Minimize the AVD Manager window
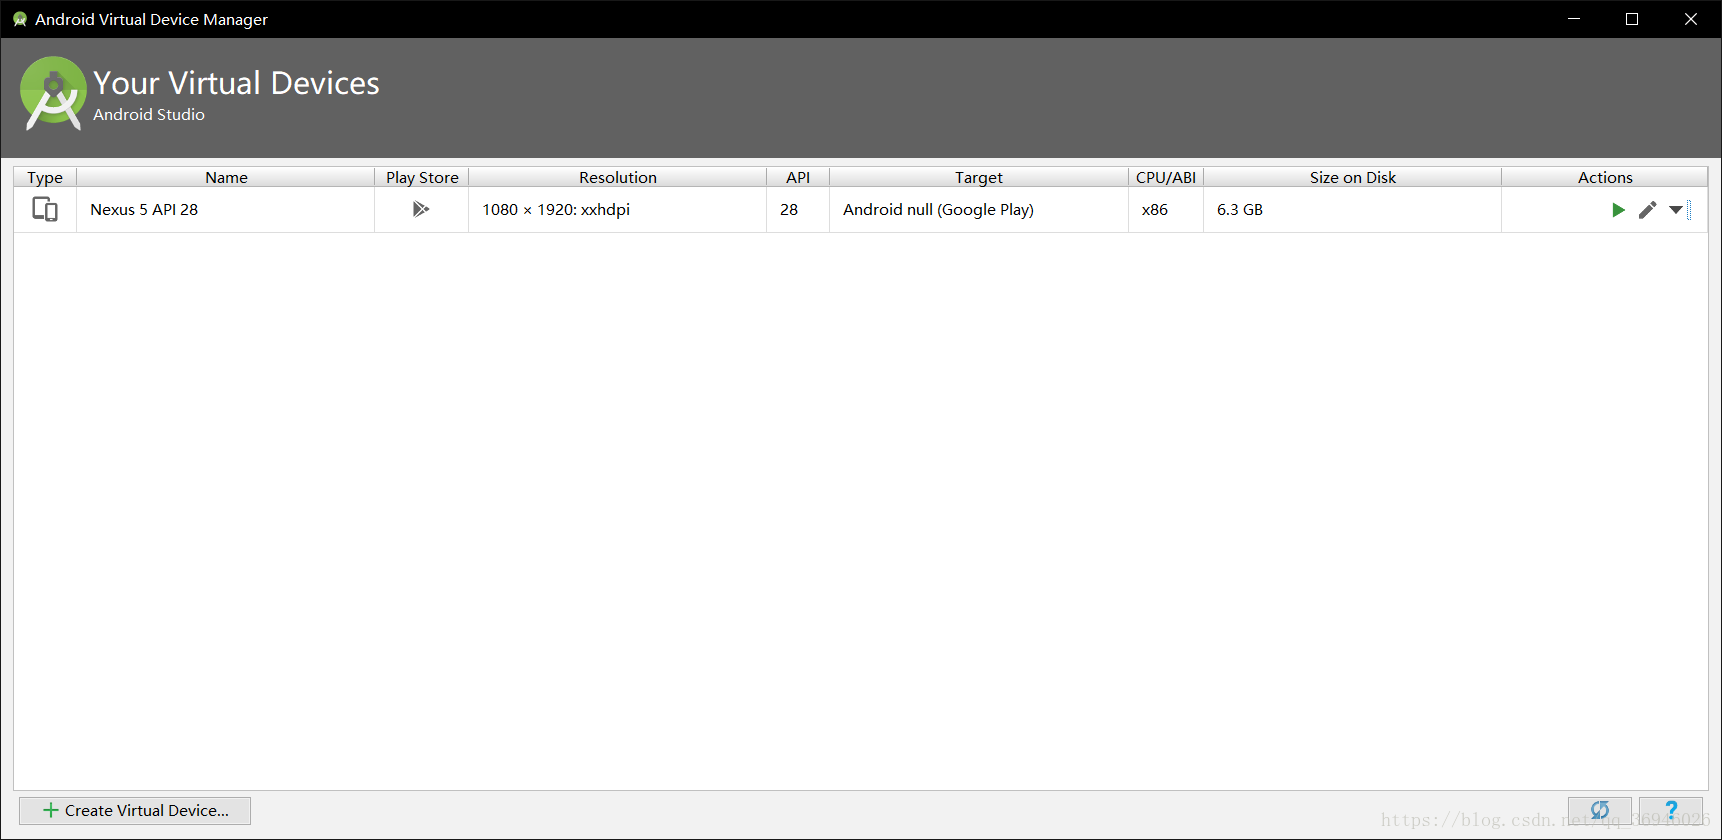This screenshot has height=840, width=1722. tap(1574, 19)
